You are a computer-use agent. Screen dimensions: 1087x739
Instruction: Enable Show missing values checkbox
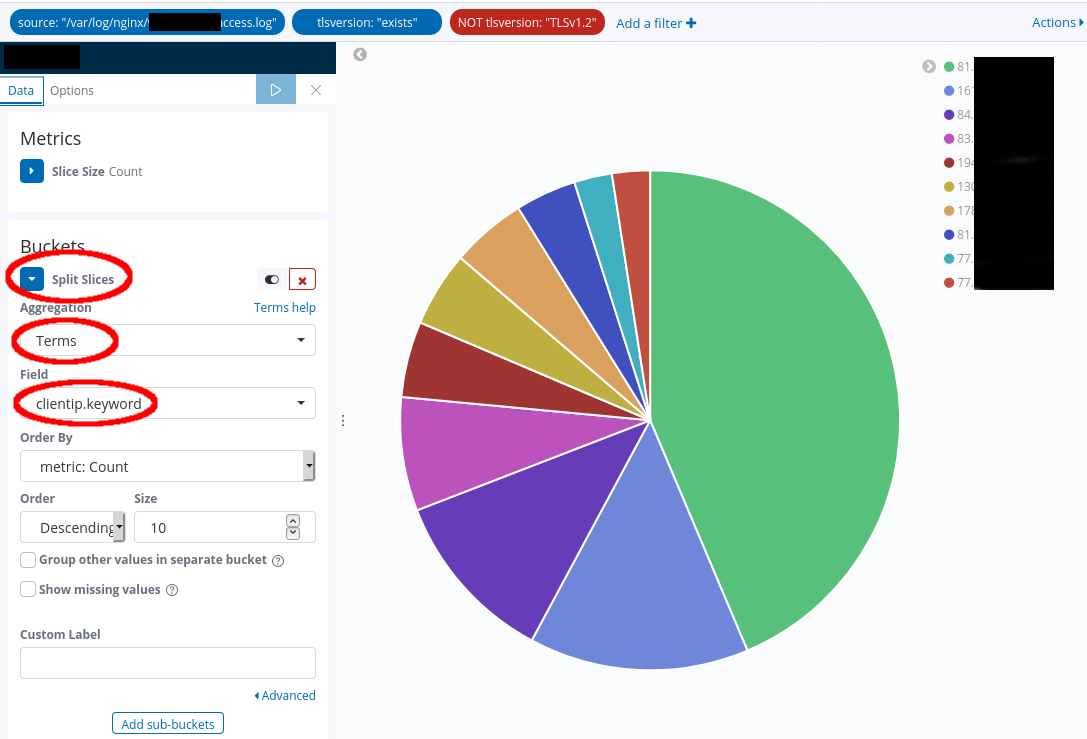click(x=28, y=589)
